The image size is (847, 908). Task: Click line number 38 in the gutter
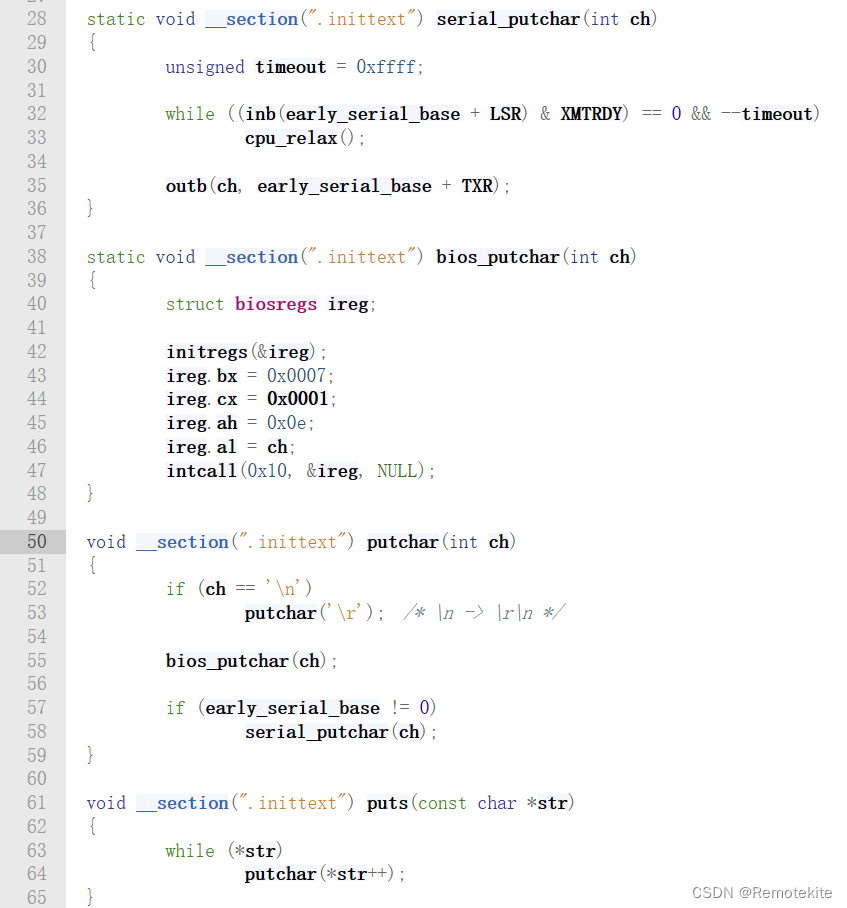tap(36, 256)
